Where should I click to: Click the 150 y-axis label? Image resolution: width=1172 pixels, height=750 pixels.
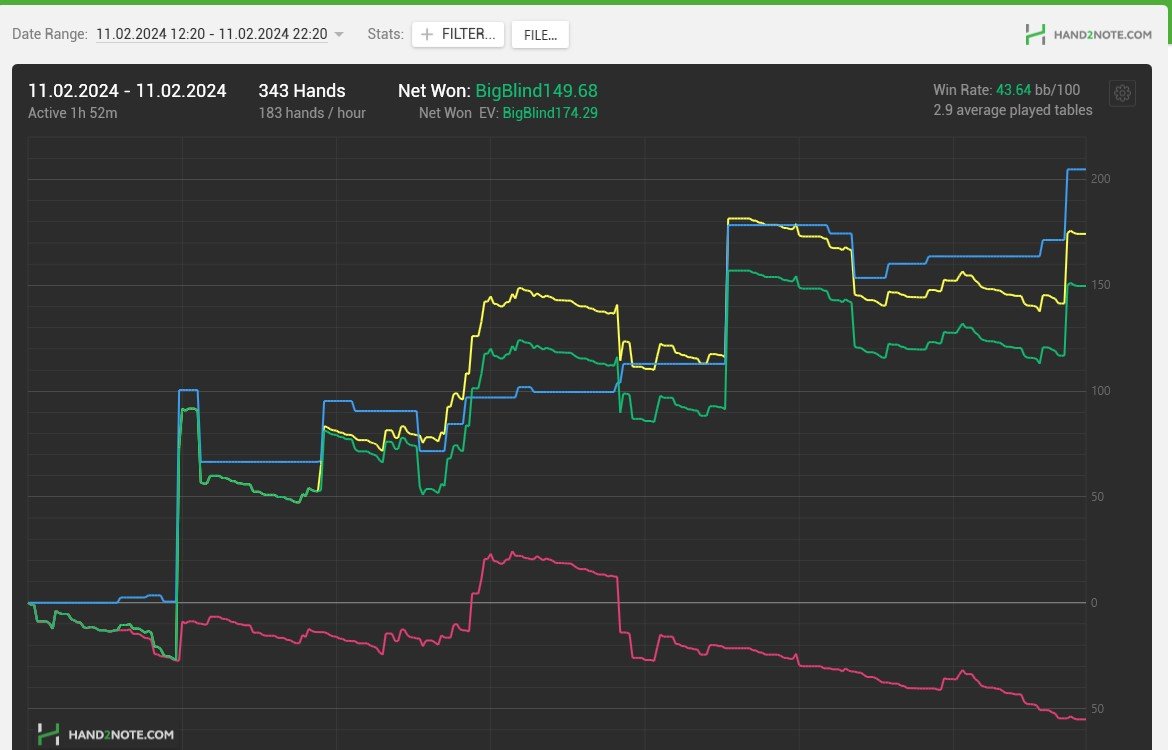click(x=1100, y=285)
